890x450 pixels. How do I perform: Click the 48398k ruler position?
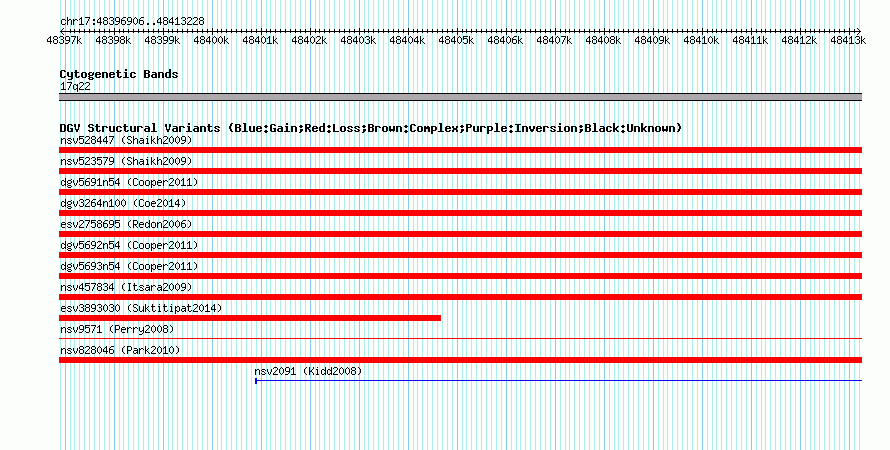113,40
